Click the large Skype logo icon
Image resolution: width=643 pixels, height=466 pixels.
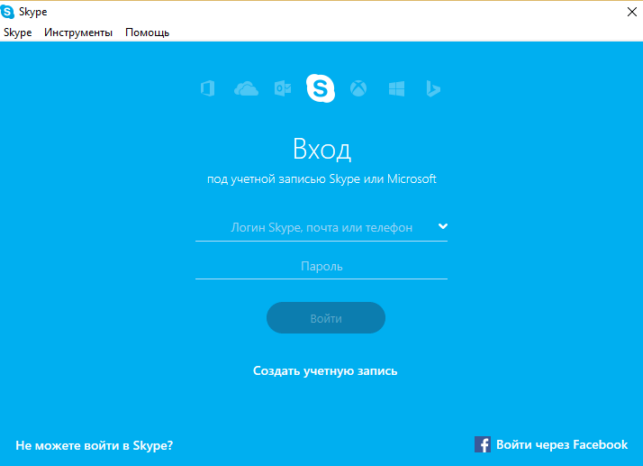[x=320, y=88]
